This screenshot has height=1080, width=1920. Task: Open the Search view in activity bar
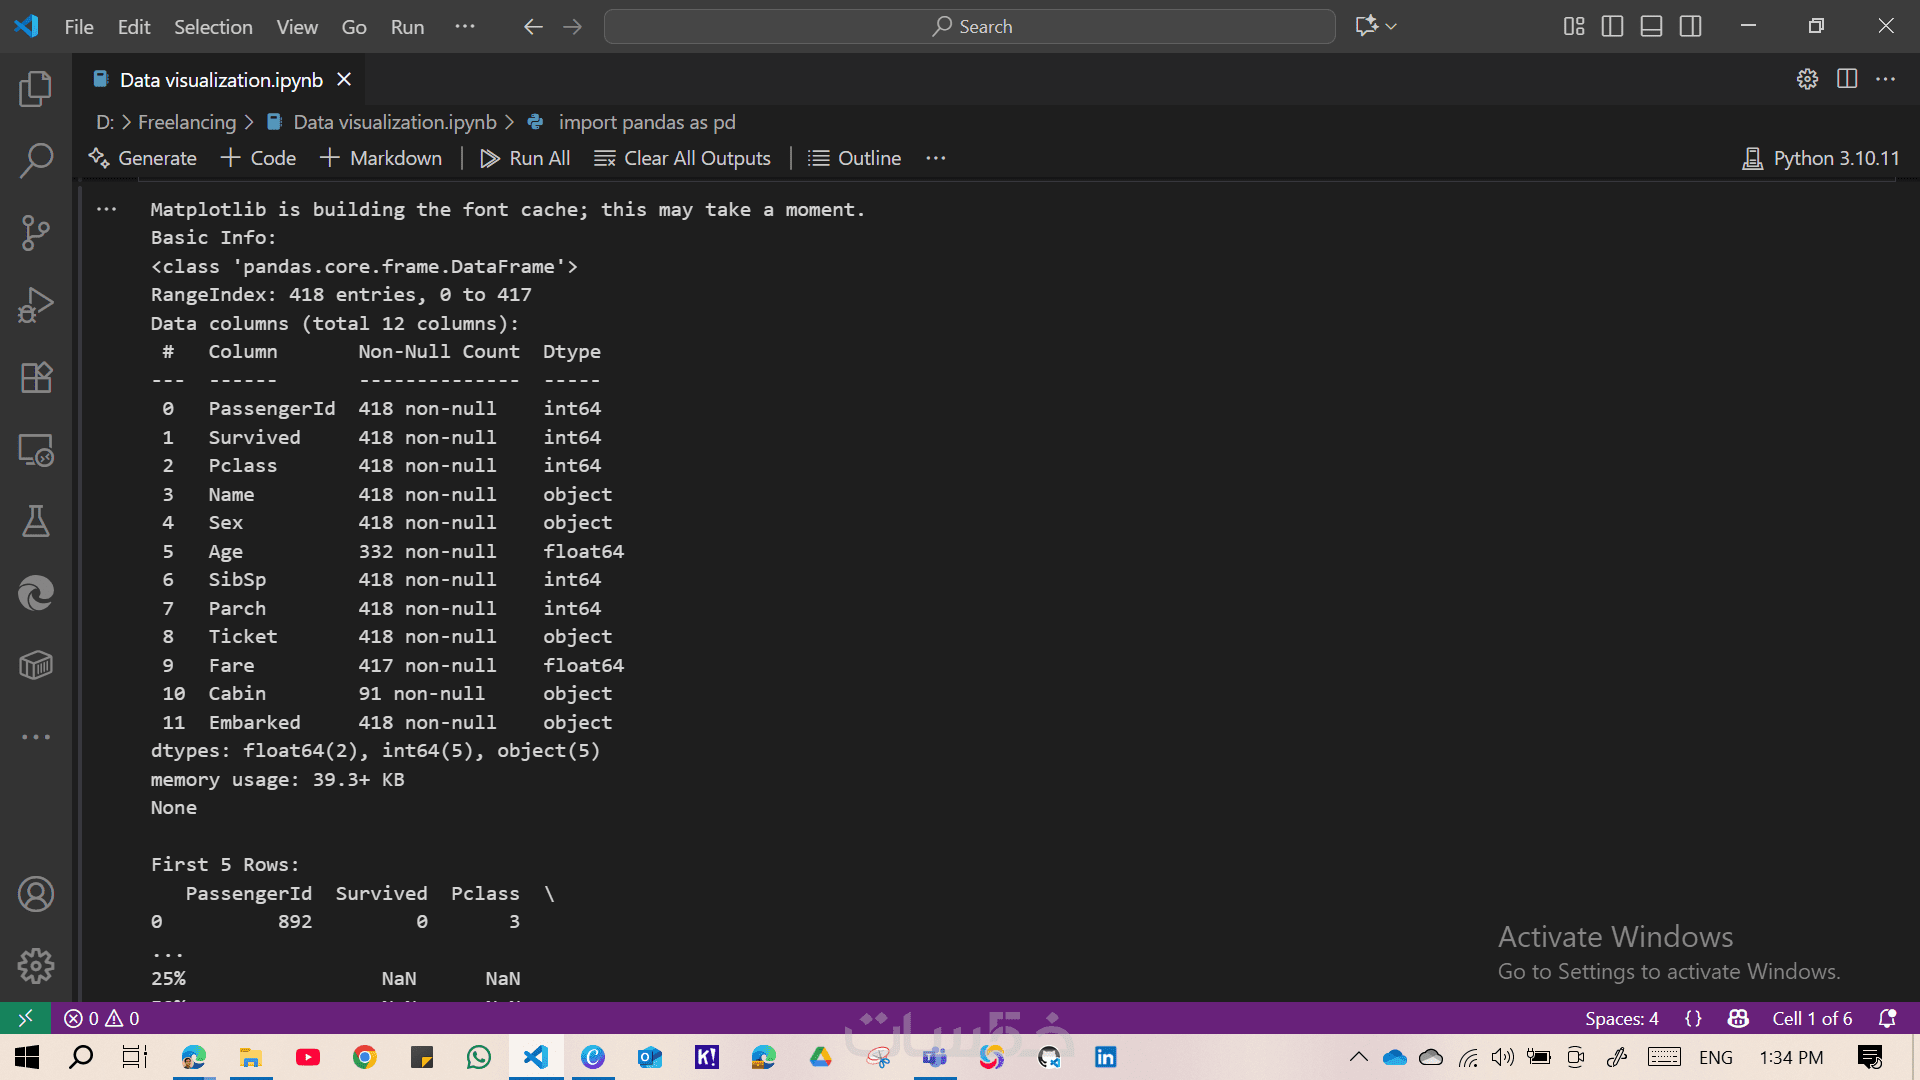click(x=36, y=161)
